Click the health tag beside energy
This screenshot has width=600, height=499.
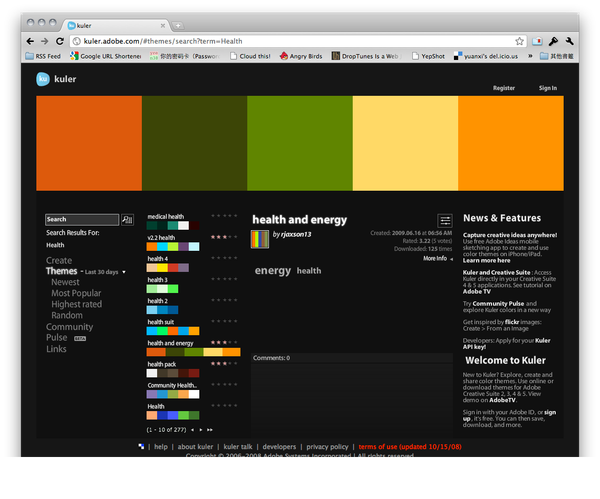click(x=309, y=271)
